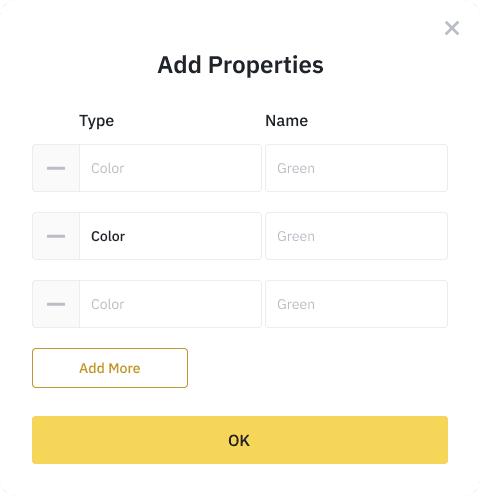The width and height of the screenshot is (480, 496).
Task: Click the Add More button
Action: tap(110, 368)
